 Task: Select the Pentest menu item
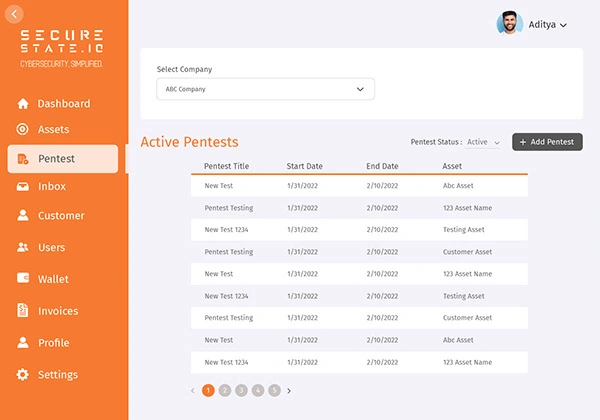click(x=63, y=159)
